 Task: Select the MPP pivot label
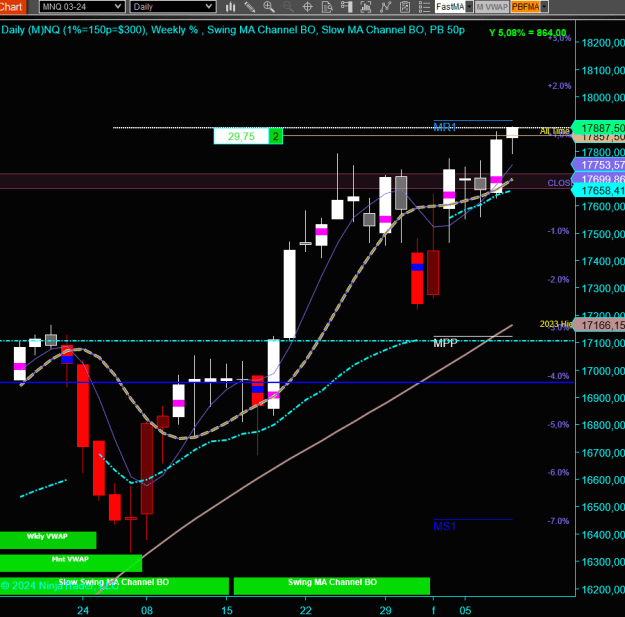(445, 343)
